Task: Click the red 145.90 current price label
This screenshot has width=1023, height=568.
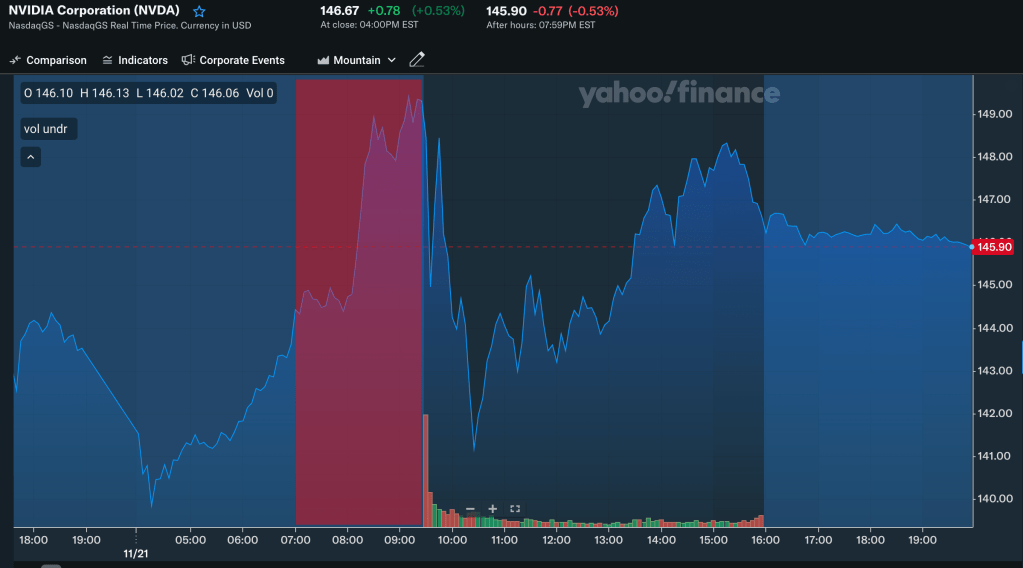Action: point(995,247)
